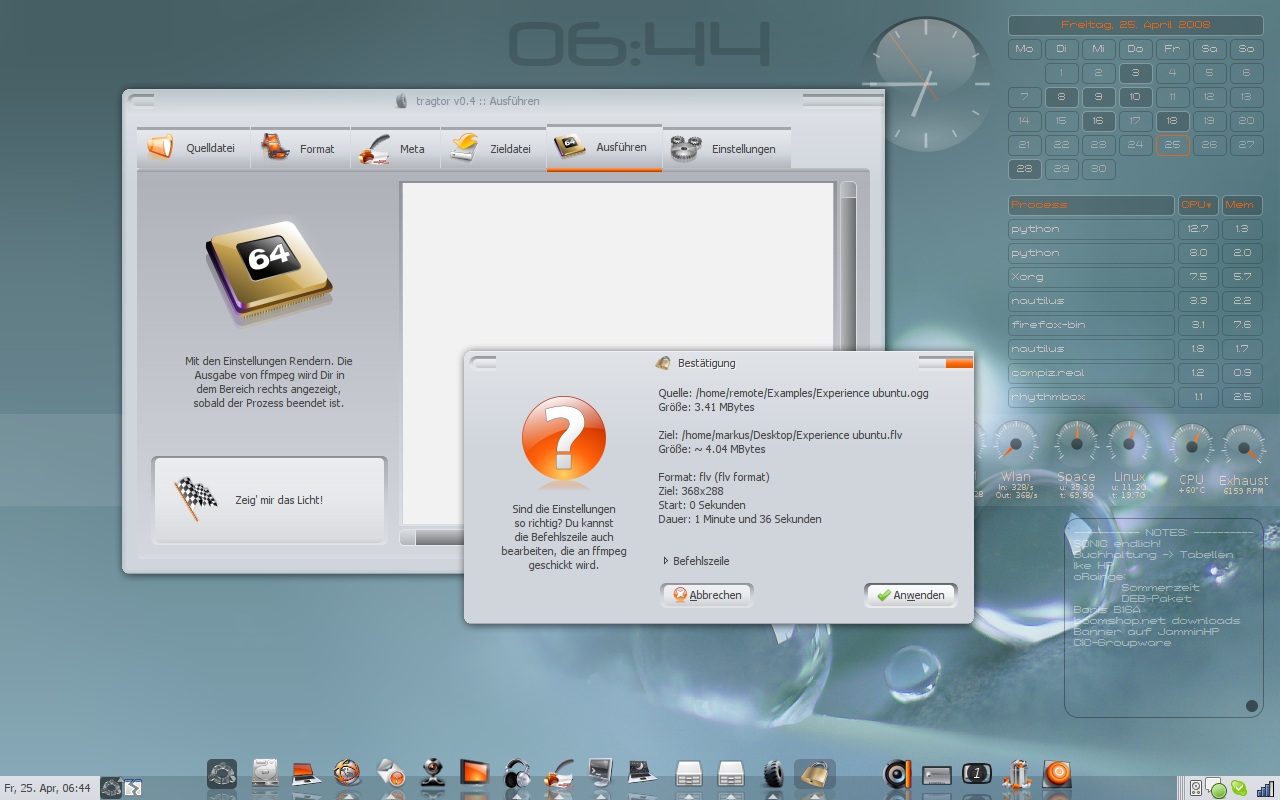Click the network signal bars tray icon
Screen dimensions: 1280x800
click(1265, 788)
